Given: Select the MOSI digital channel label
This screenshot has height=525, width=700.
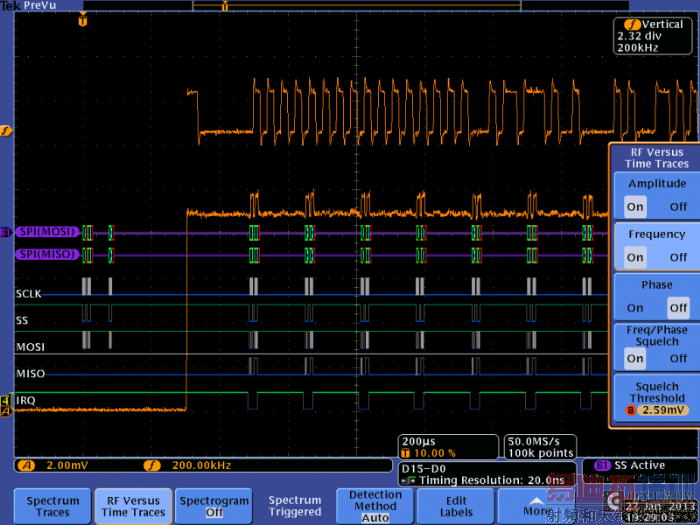Looking at the screenshot, I should [x=30, y=347].
